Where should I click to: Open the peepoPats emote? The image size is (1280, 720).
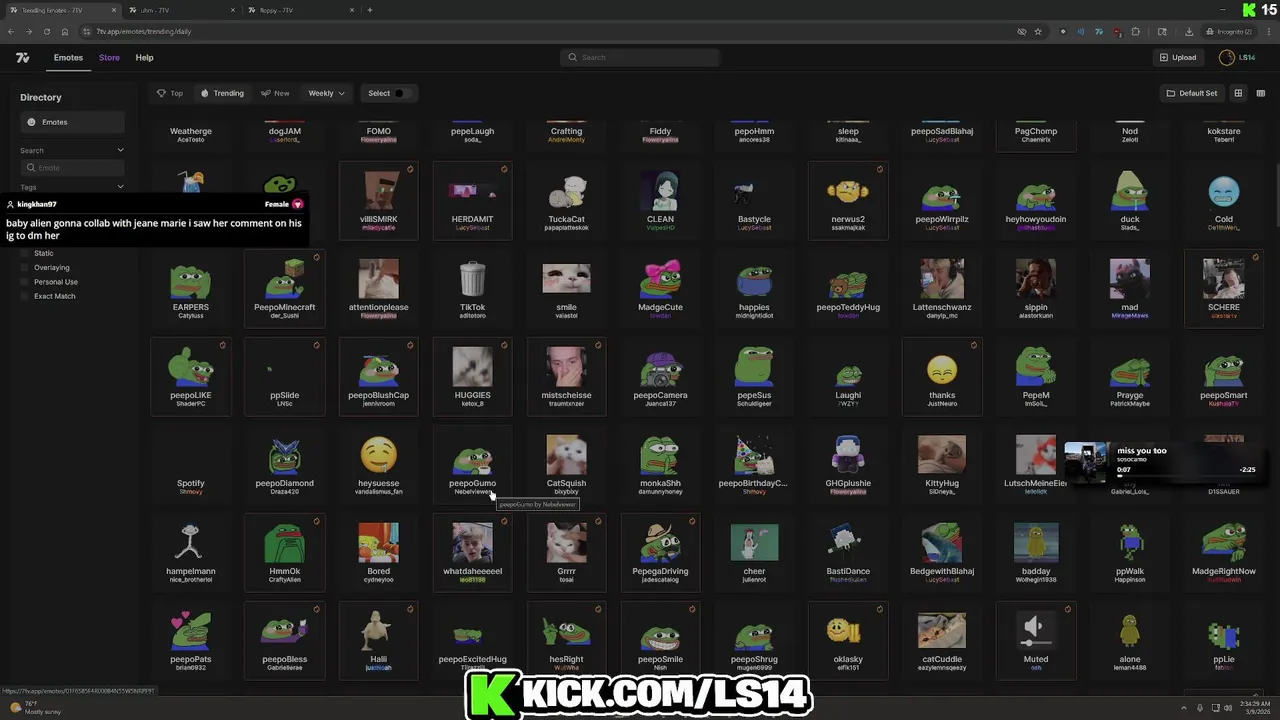click(190, 640)
